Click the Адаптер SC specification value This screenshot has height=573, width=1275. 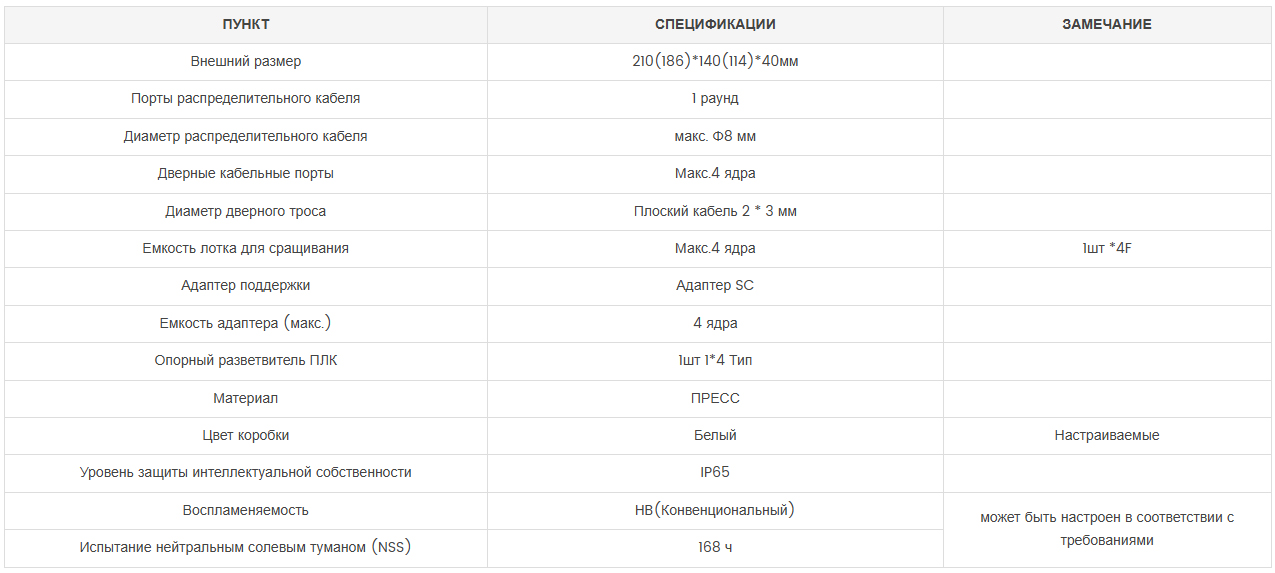coord(715,285)
